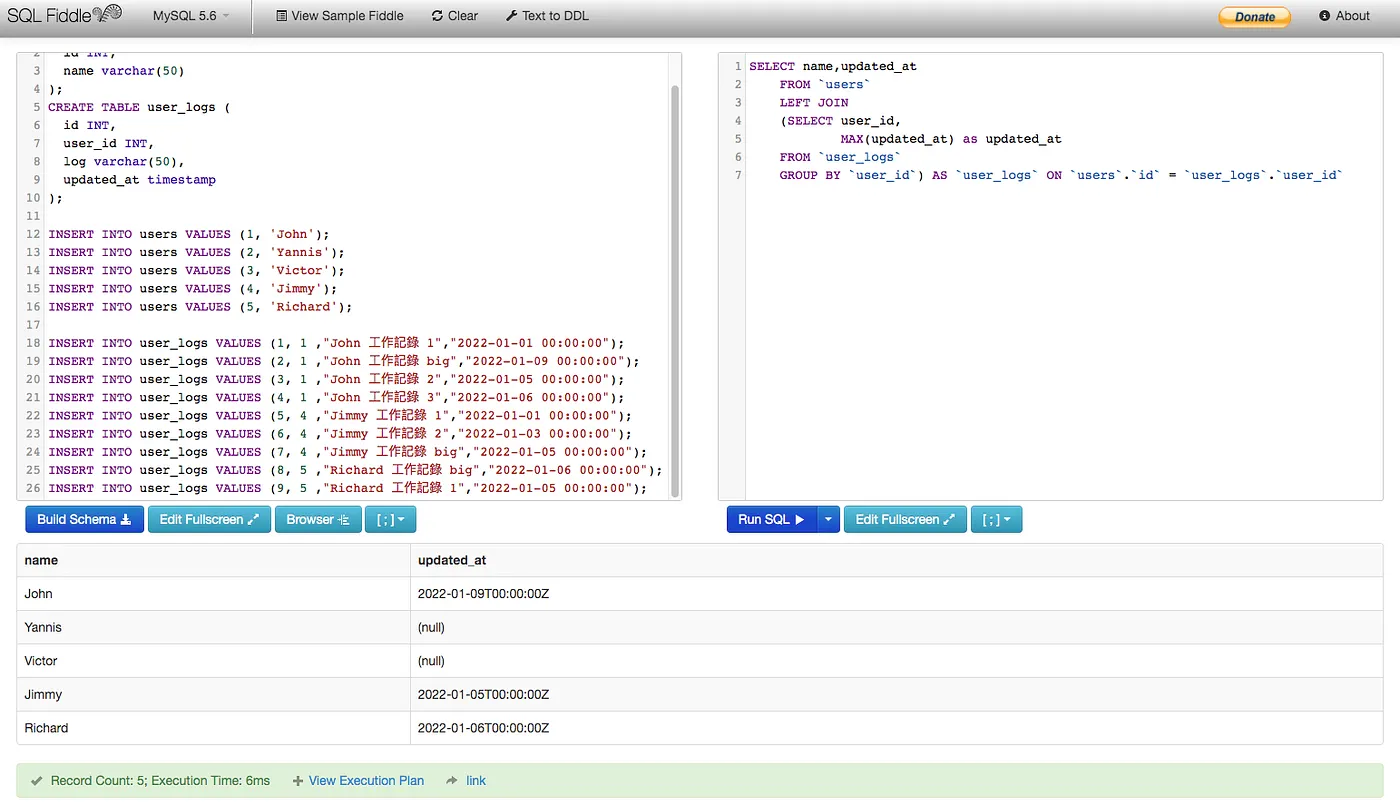Expand the Run SQL options arrow
This screenshot has height=808, width=1400.
click(x=828, y=519)
